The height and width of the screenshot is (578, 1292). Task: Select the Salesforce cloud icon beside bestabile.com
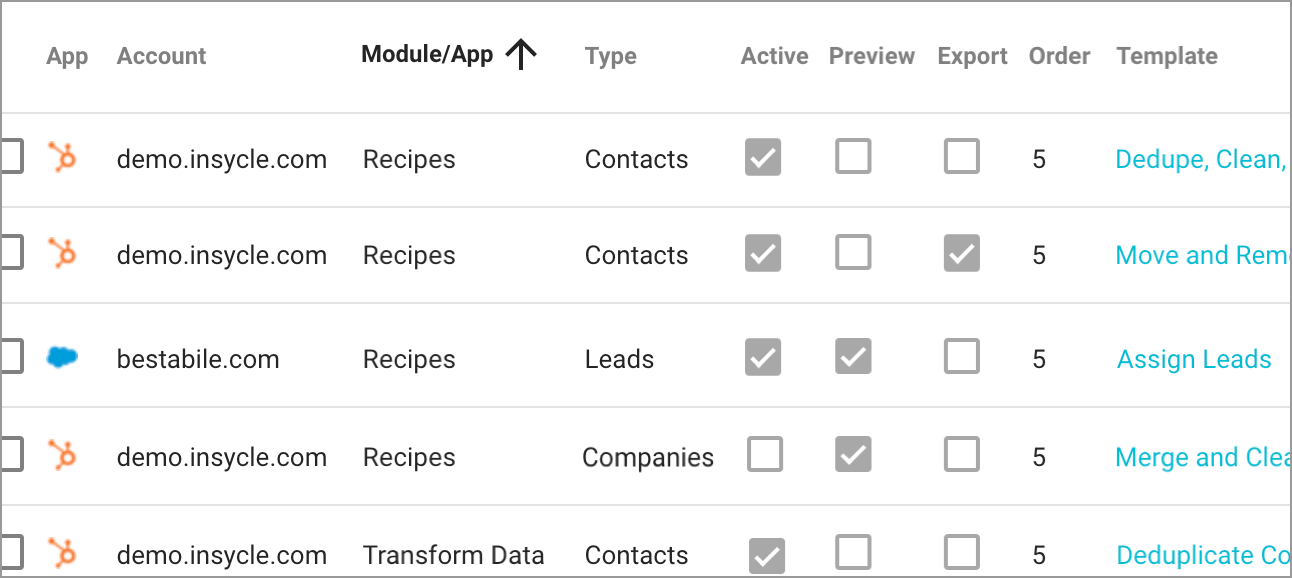click(x=62, y=357)
